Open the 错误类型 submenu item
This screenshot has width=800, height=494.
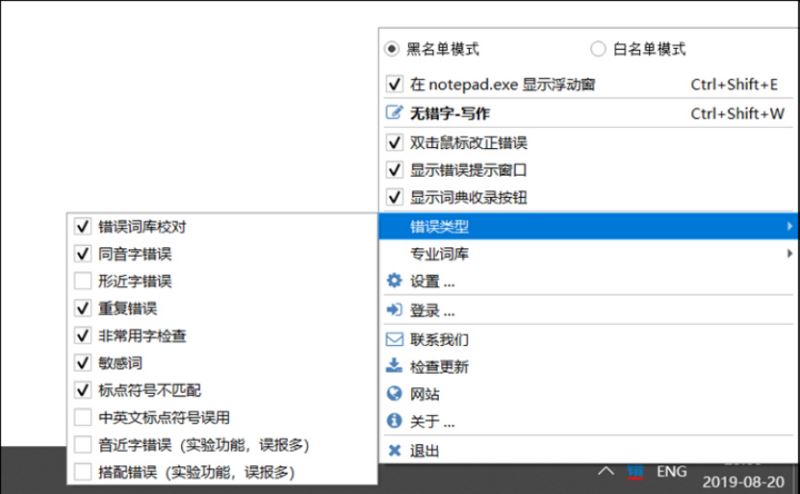[x=588, y=226]
